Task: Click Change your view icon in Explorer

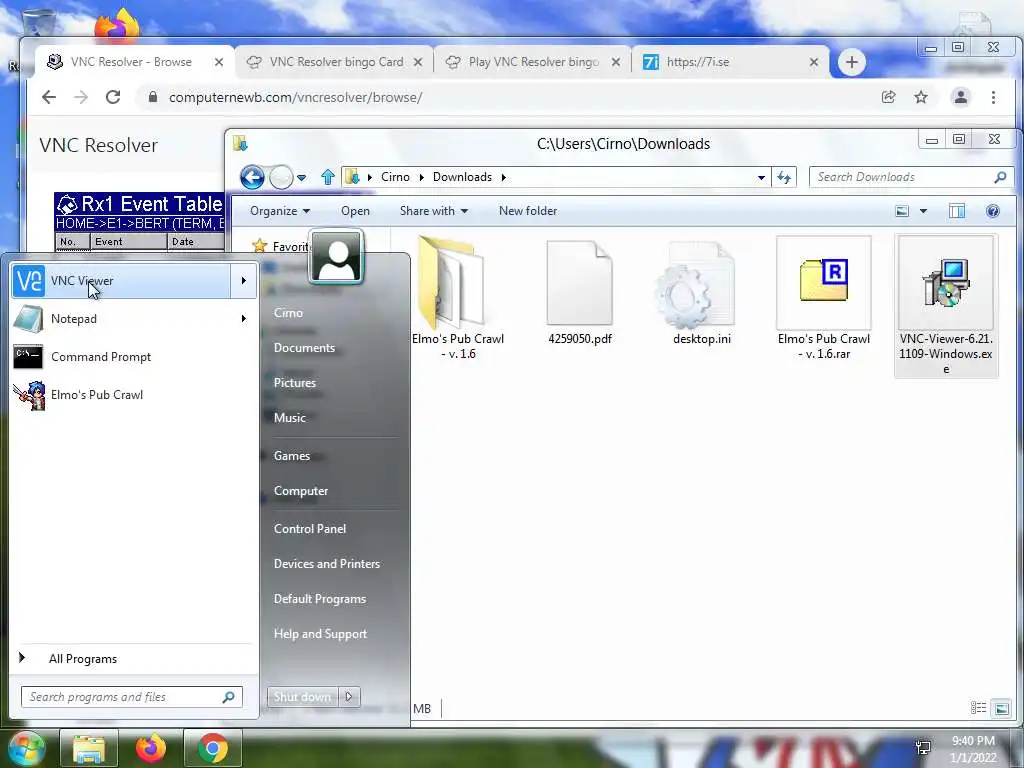Action: 902,211
